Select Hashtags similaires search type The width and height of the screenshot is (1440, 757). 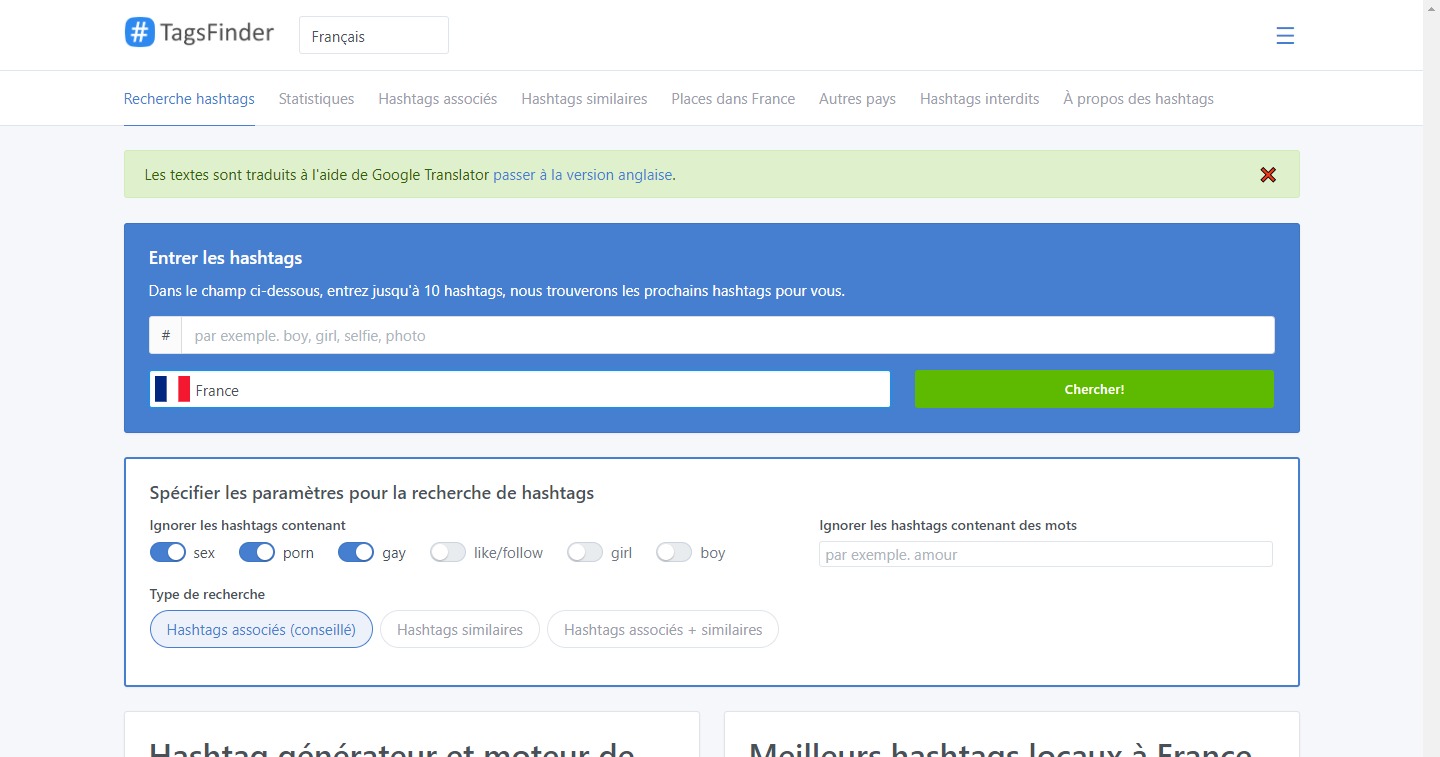coord(460,630)
